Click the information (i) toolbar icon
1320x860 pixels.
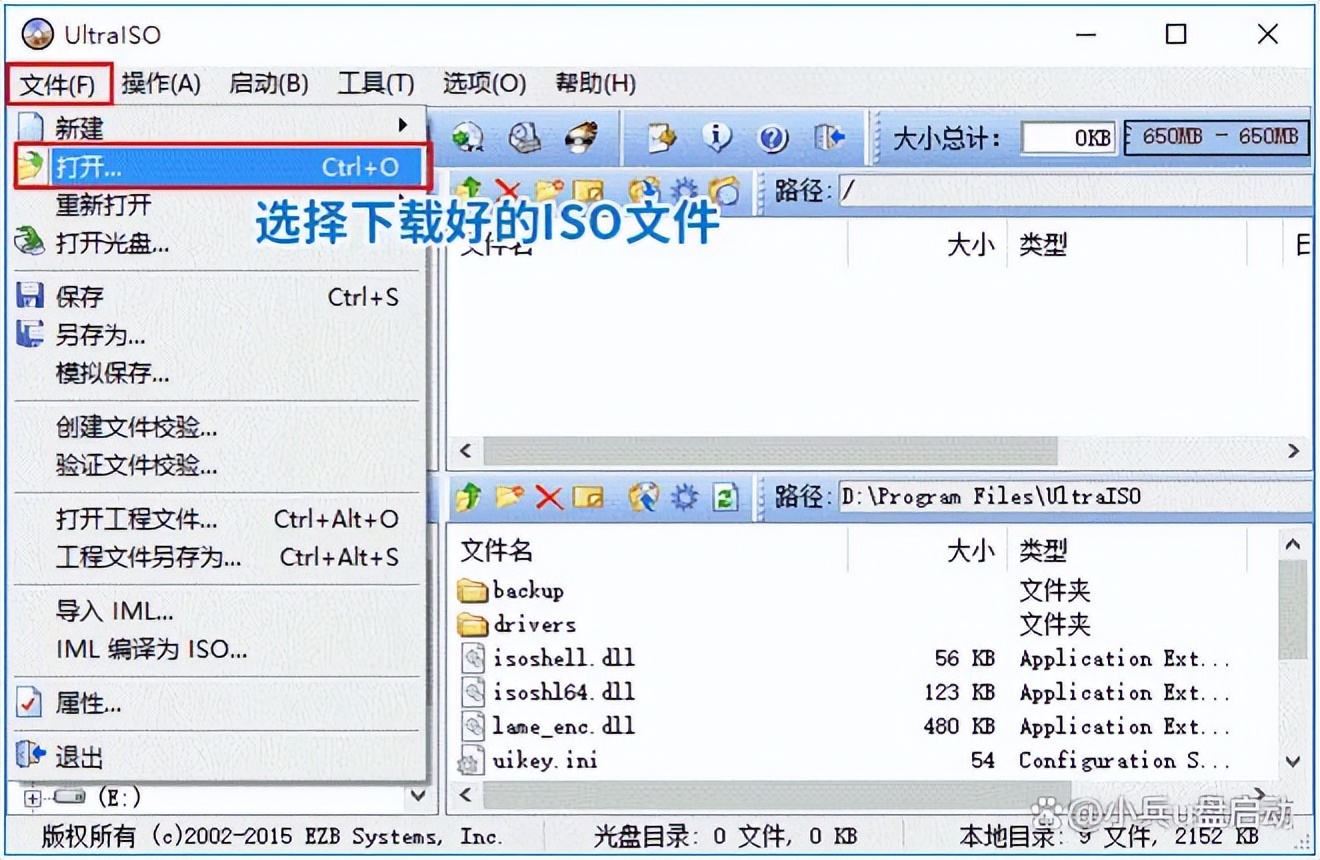click(x=718, y=138)
